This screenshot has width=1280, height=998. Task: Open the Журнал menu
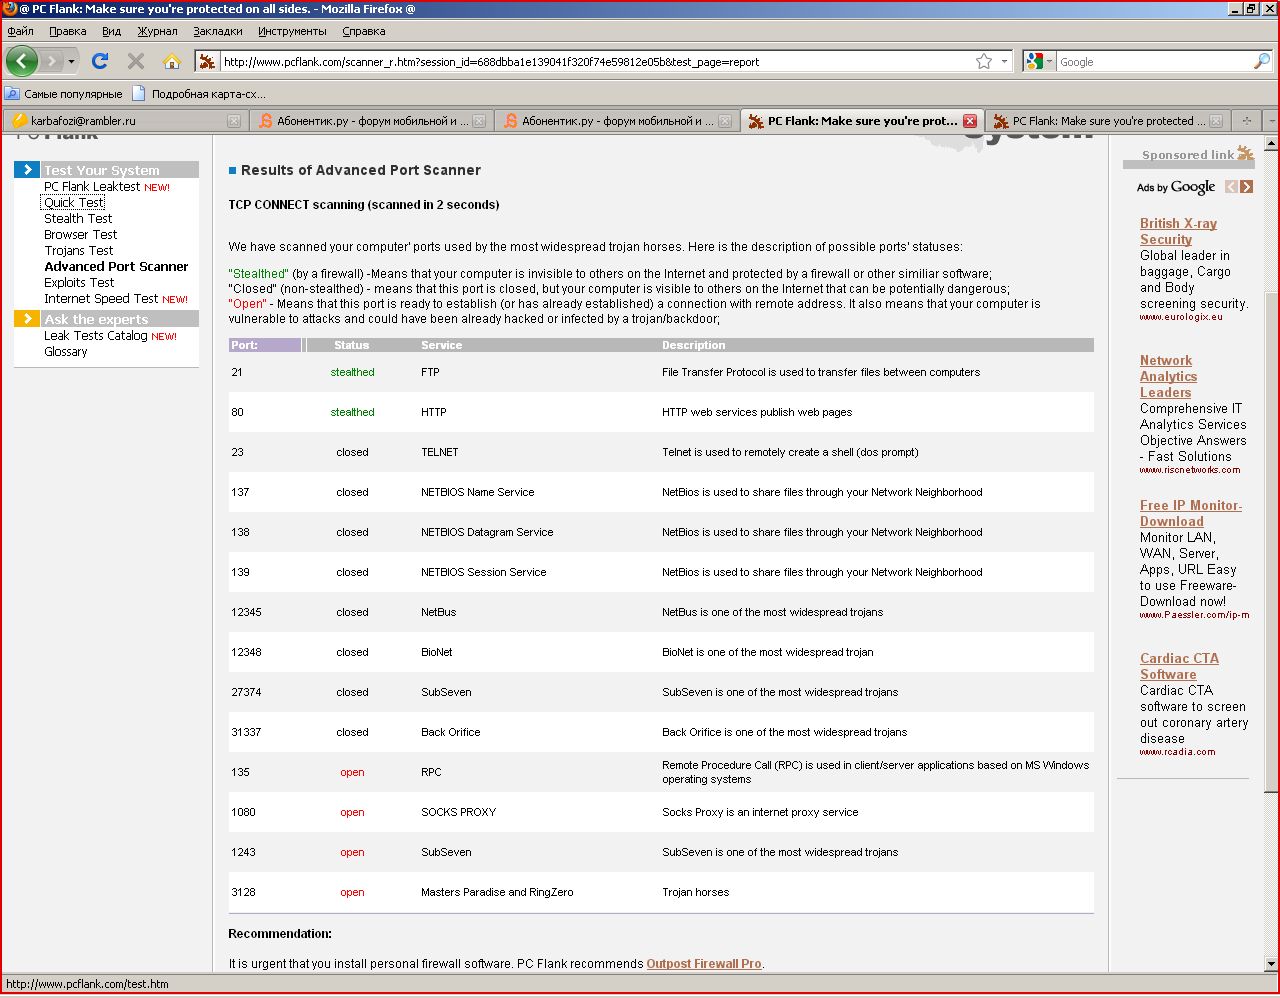157,31
